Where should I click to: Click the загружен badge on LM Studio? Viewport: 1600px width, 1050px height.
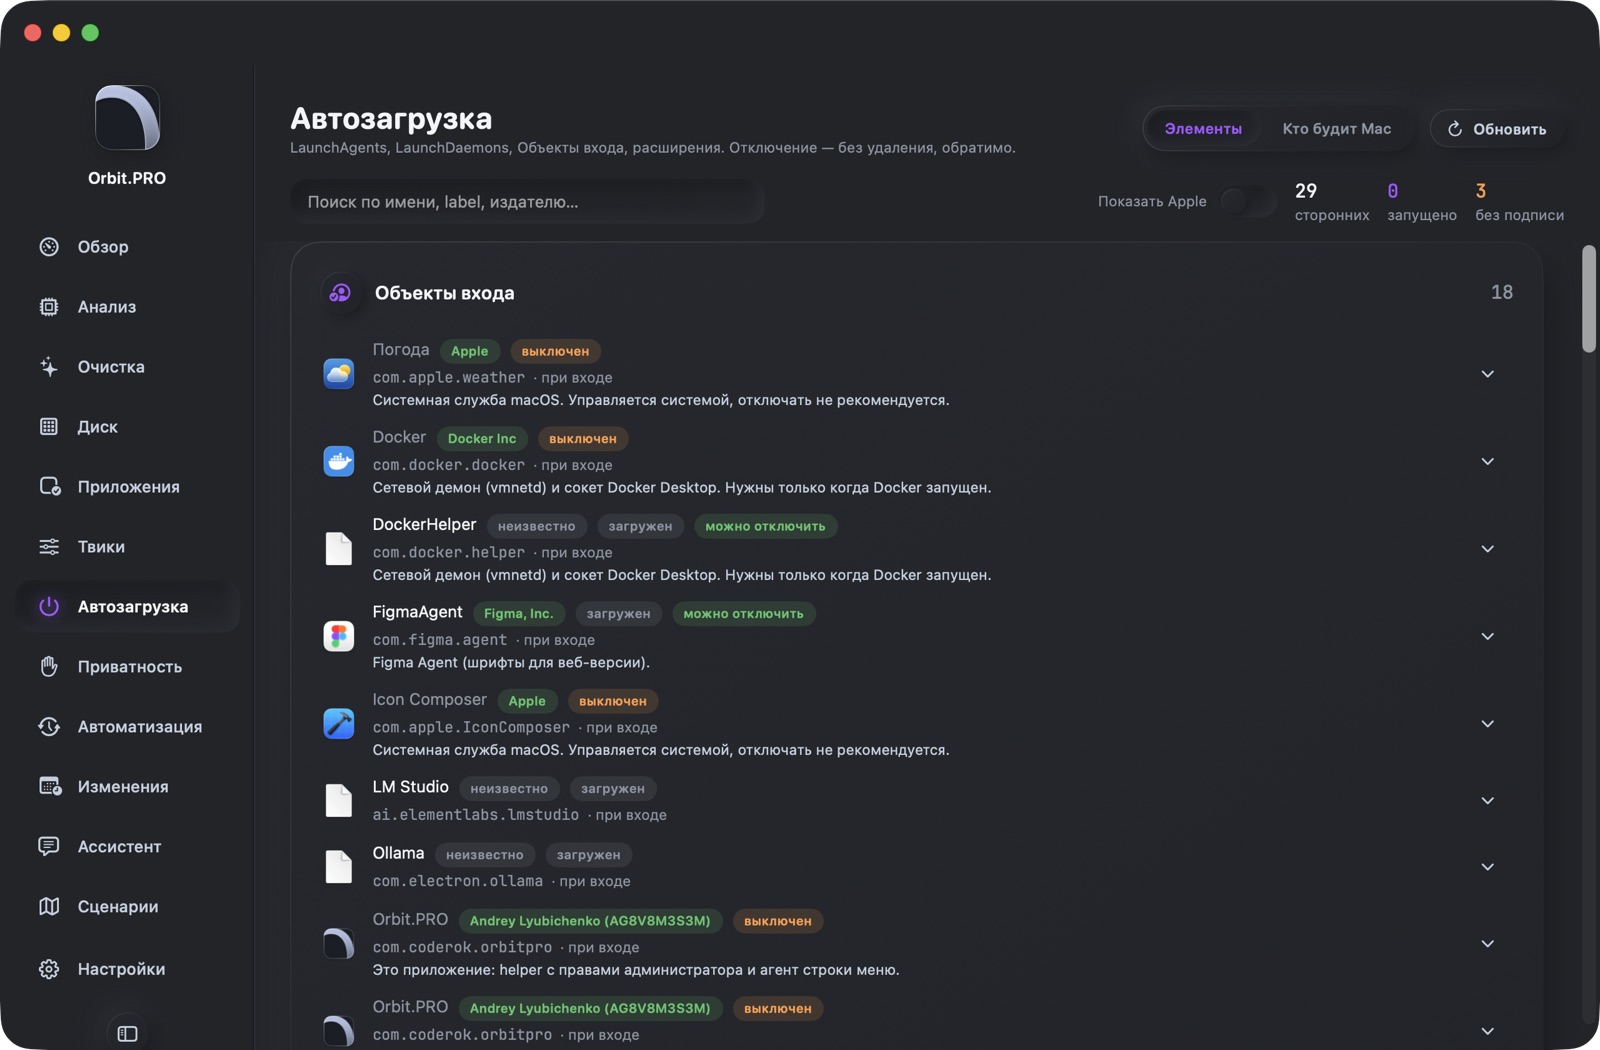613,789
